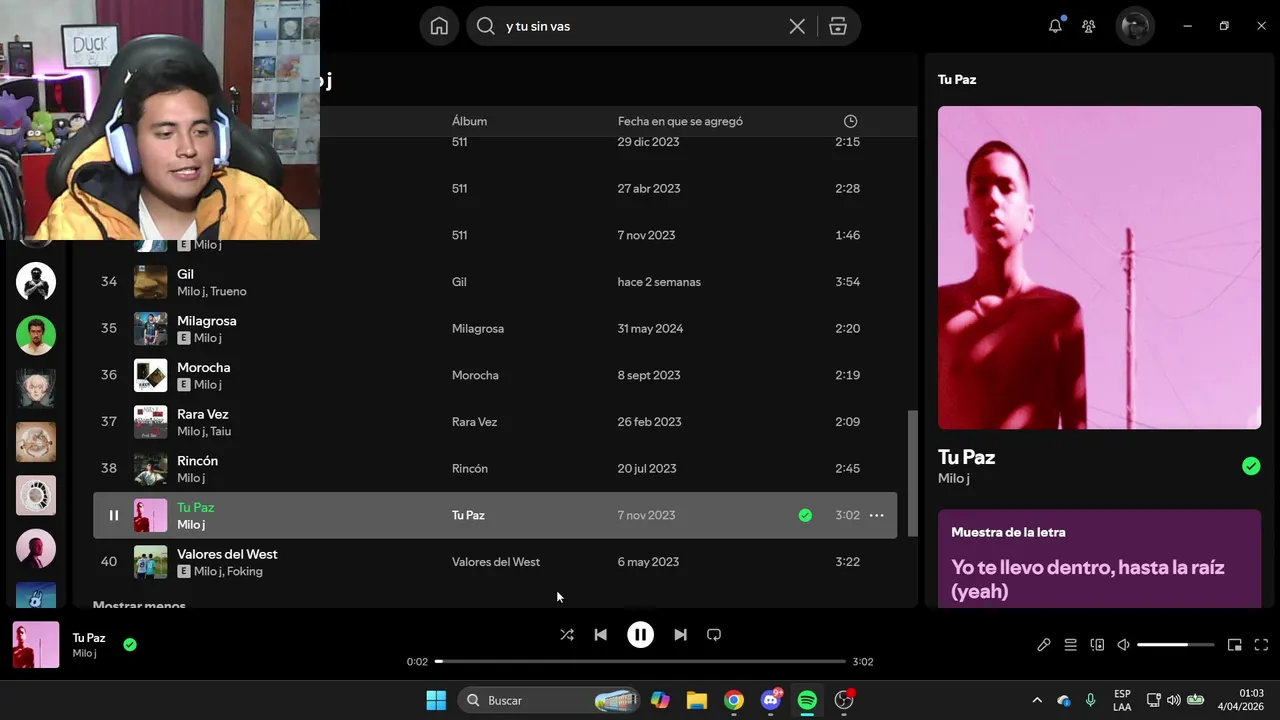Open Friend Activity icon
Screen dimensions: 1280x720
(1089, 26)
